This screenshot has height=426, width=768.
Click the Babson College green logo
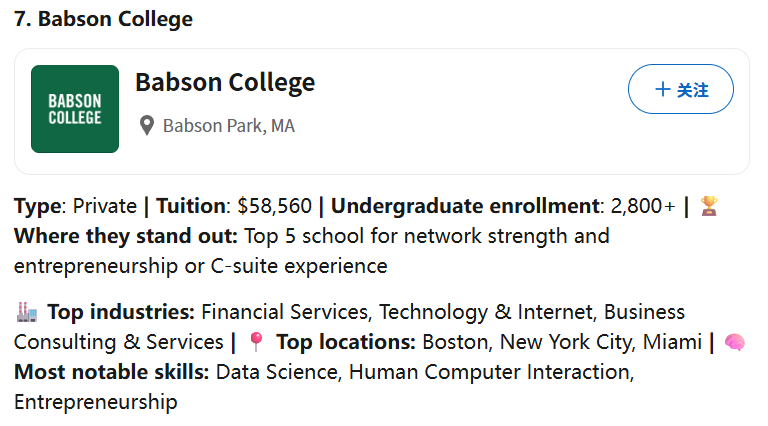(75, 109)
